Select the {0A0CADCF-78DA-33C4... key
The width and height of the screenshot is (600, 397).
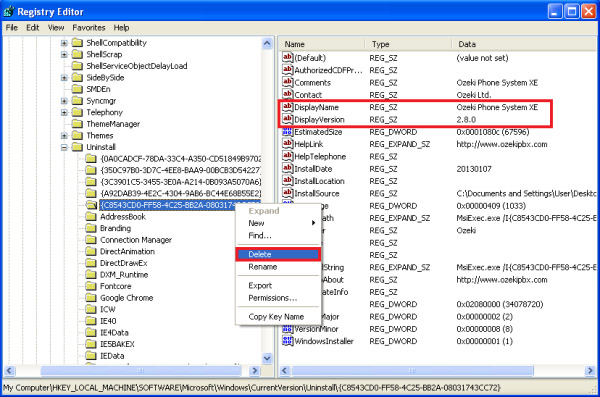tap(180, 158)
